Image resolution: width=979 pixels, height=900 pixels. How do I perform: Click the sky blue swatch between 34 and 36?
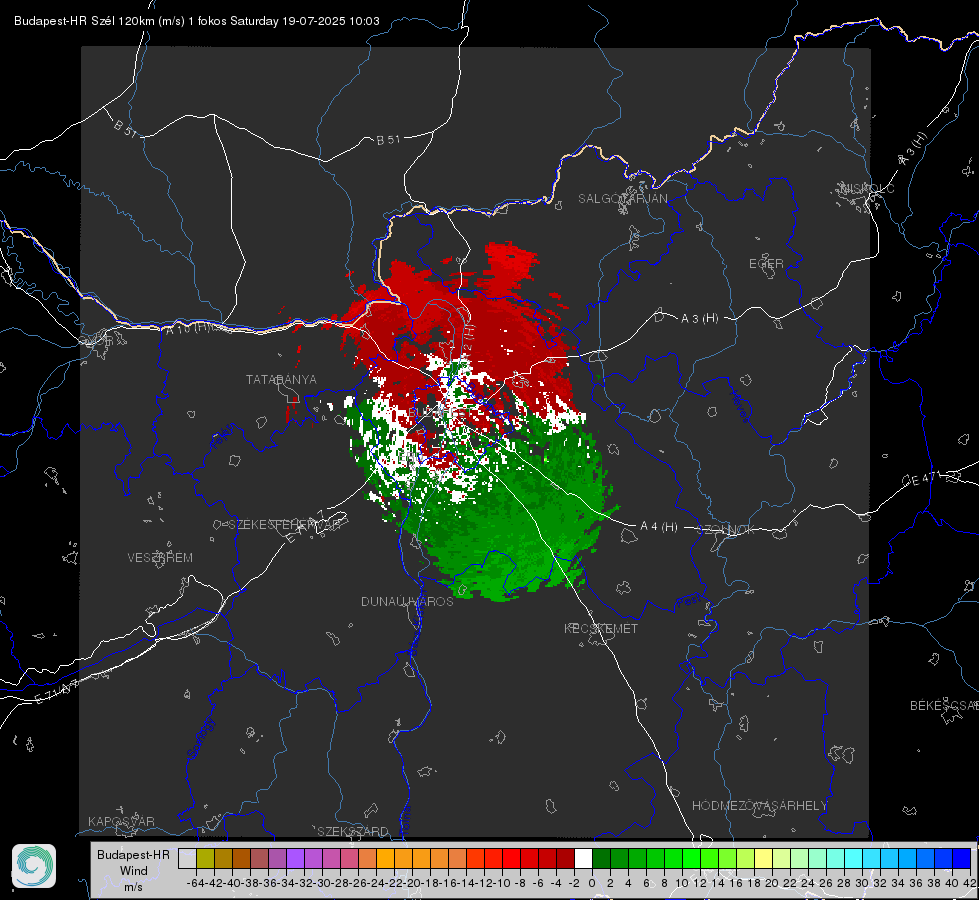[x=907, y=858]
